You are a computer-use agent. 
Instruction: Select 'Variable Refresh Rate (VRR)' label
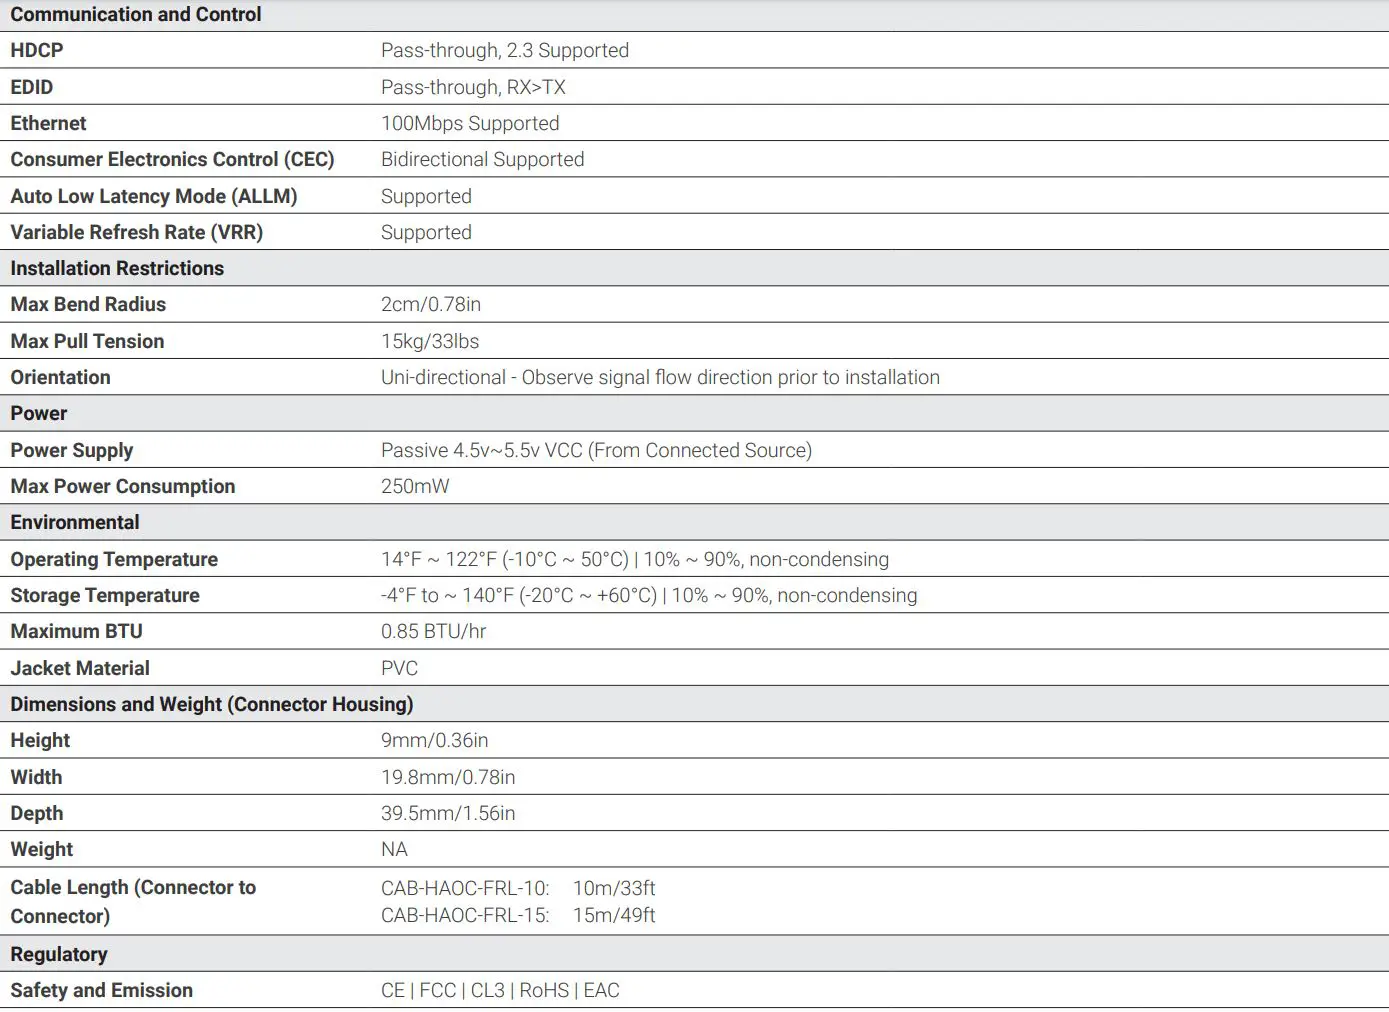click(x=137, y=232)
